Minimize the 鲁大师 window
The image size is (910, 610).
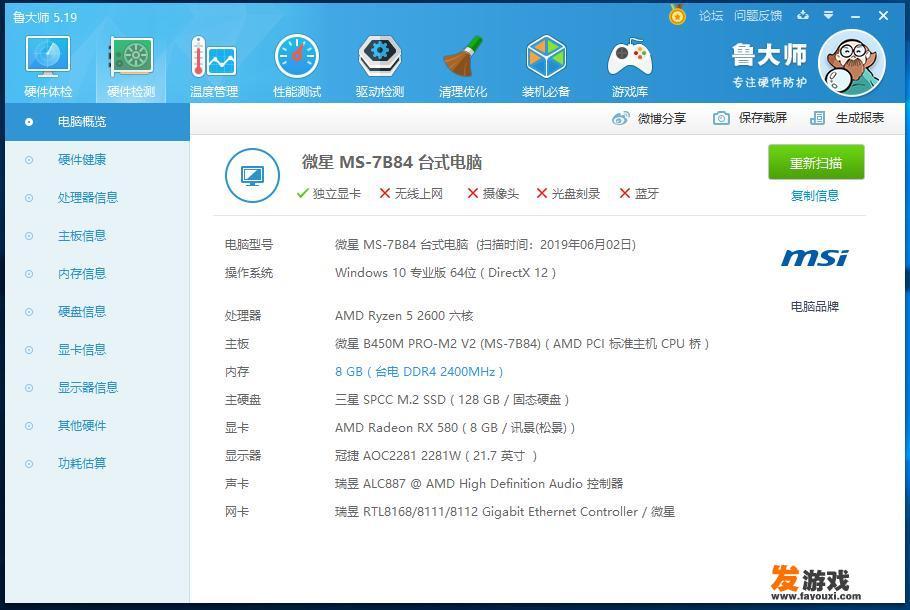click(x=855, y=16)
